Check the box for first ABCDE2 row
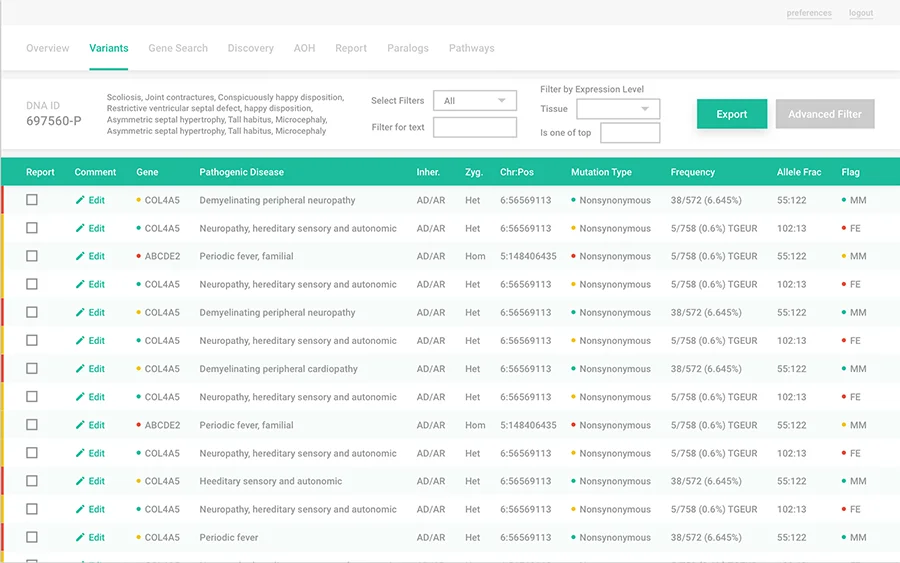The width and height of the screenshot is (900, 563). click(x=32, y=256)
